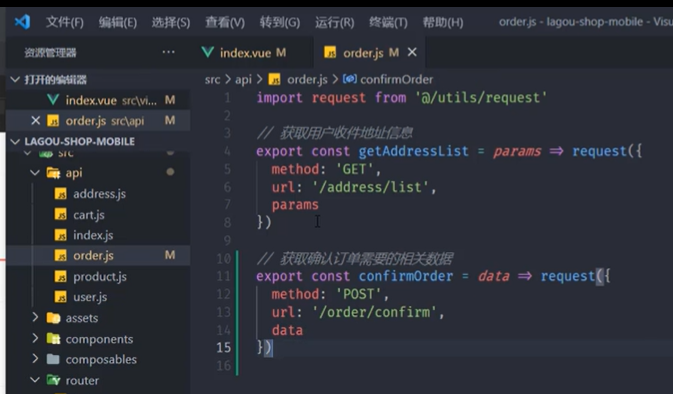673x394 pixels.
Task: Open address.js file
Action: coord(99,194)
